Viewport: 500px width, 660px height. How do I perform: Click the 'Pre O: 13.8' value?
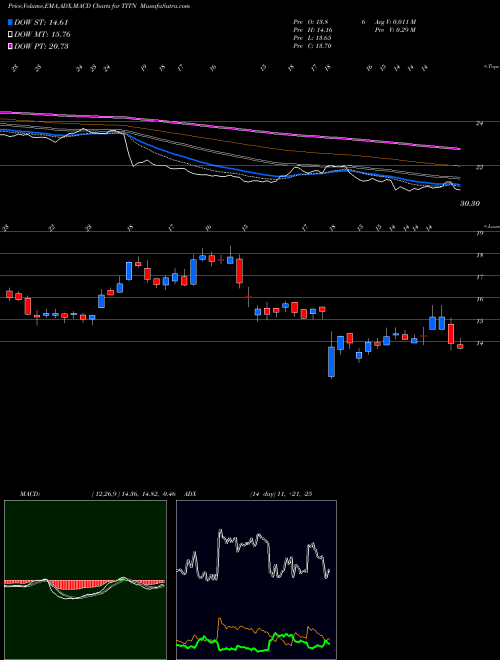point(311,22)
